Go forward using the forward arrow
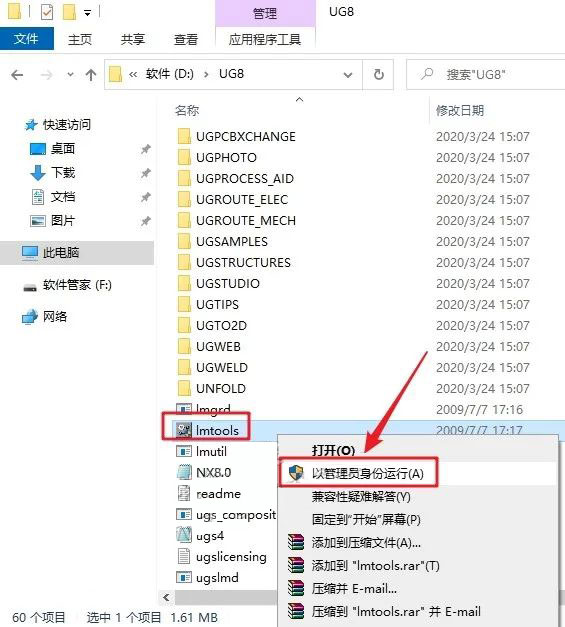The image size is (565, 627). [x=46, y=74]
